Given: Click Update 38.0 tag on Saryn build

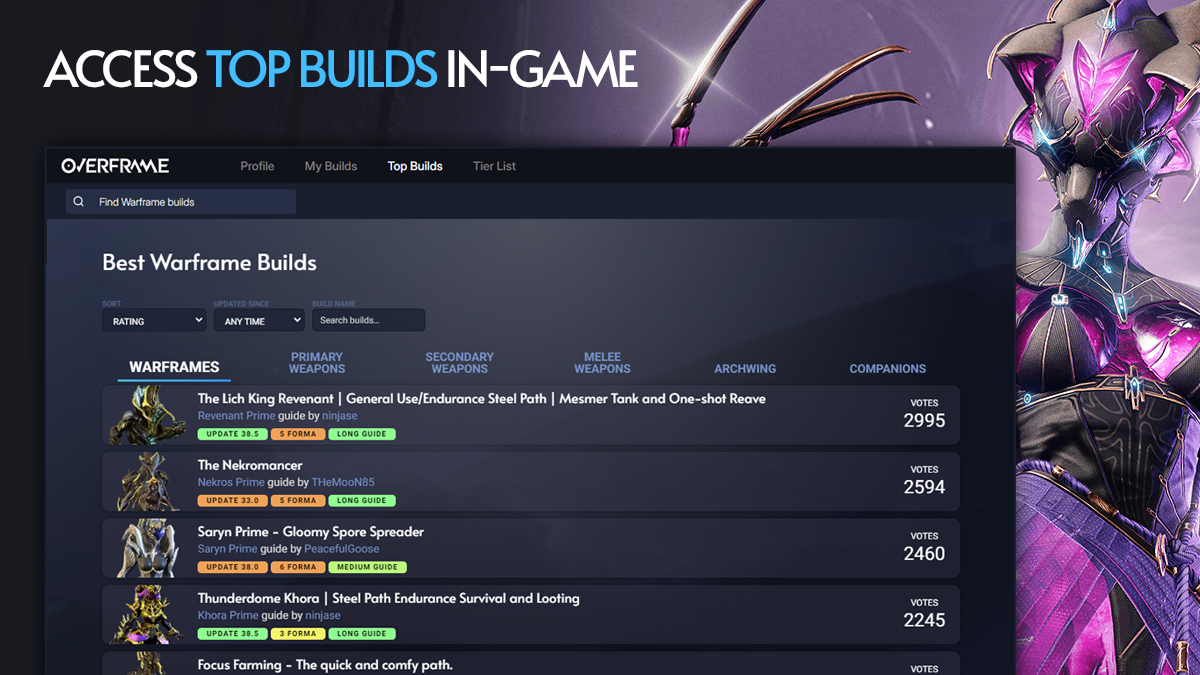Looking at the screenshot, I should coord(231,567).
